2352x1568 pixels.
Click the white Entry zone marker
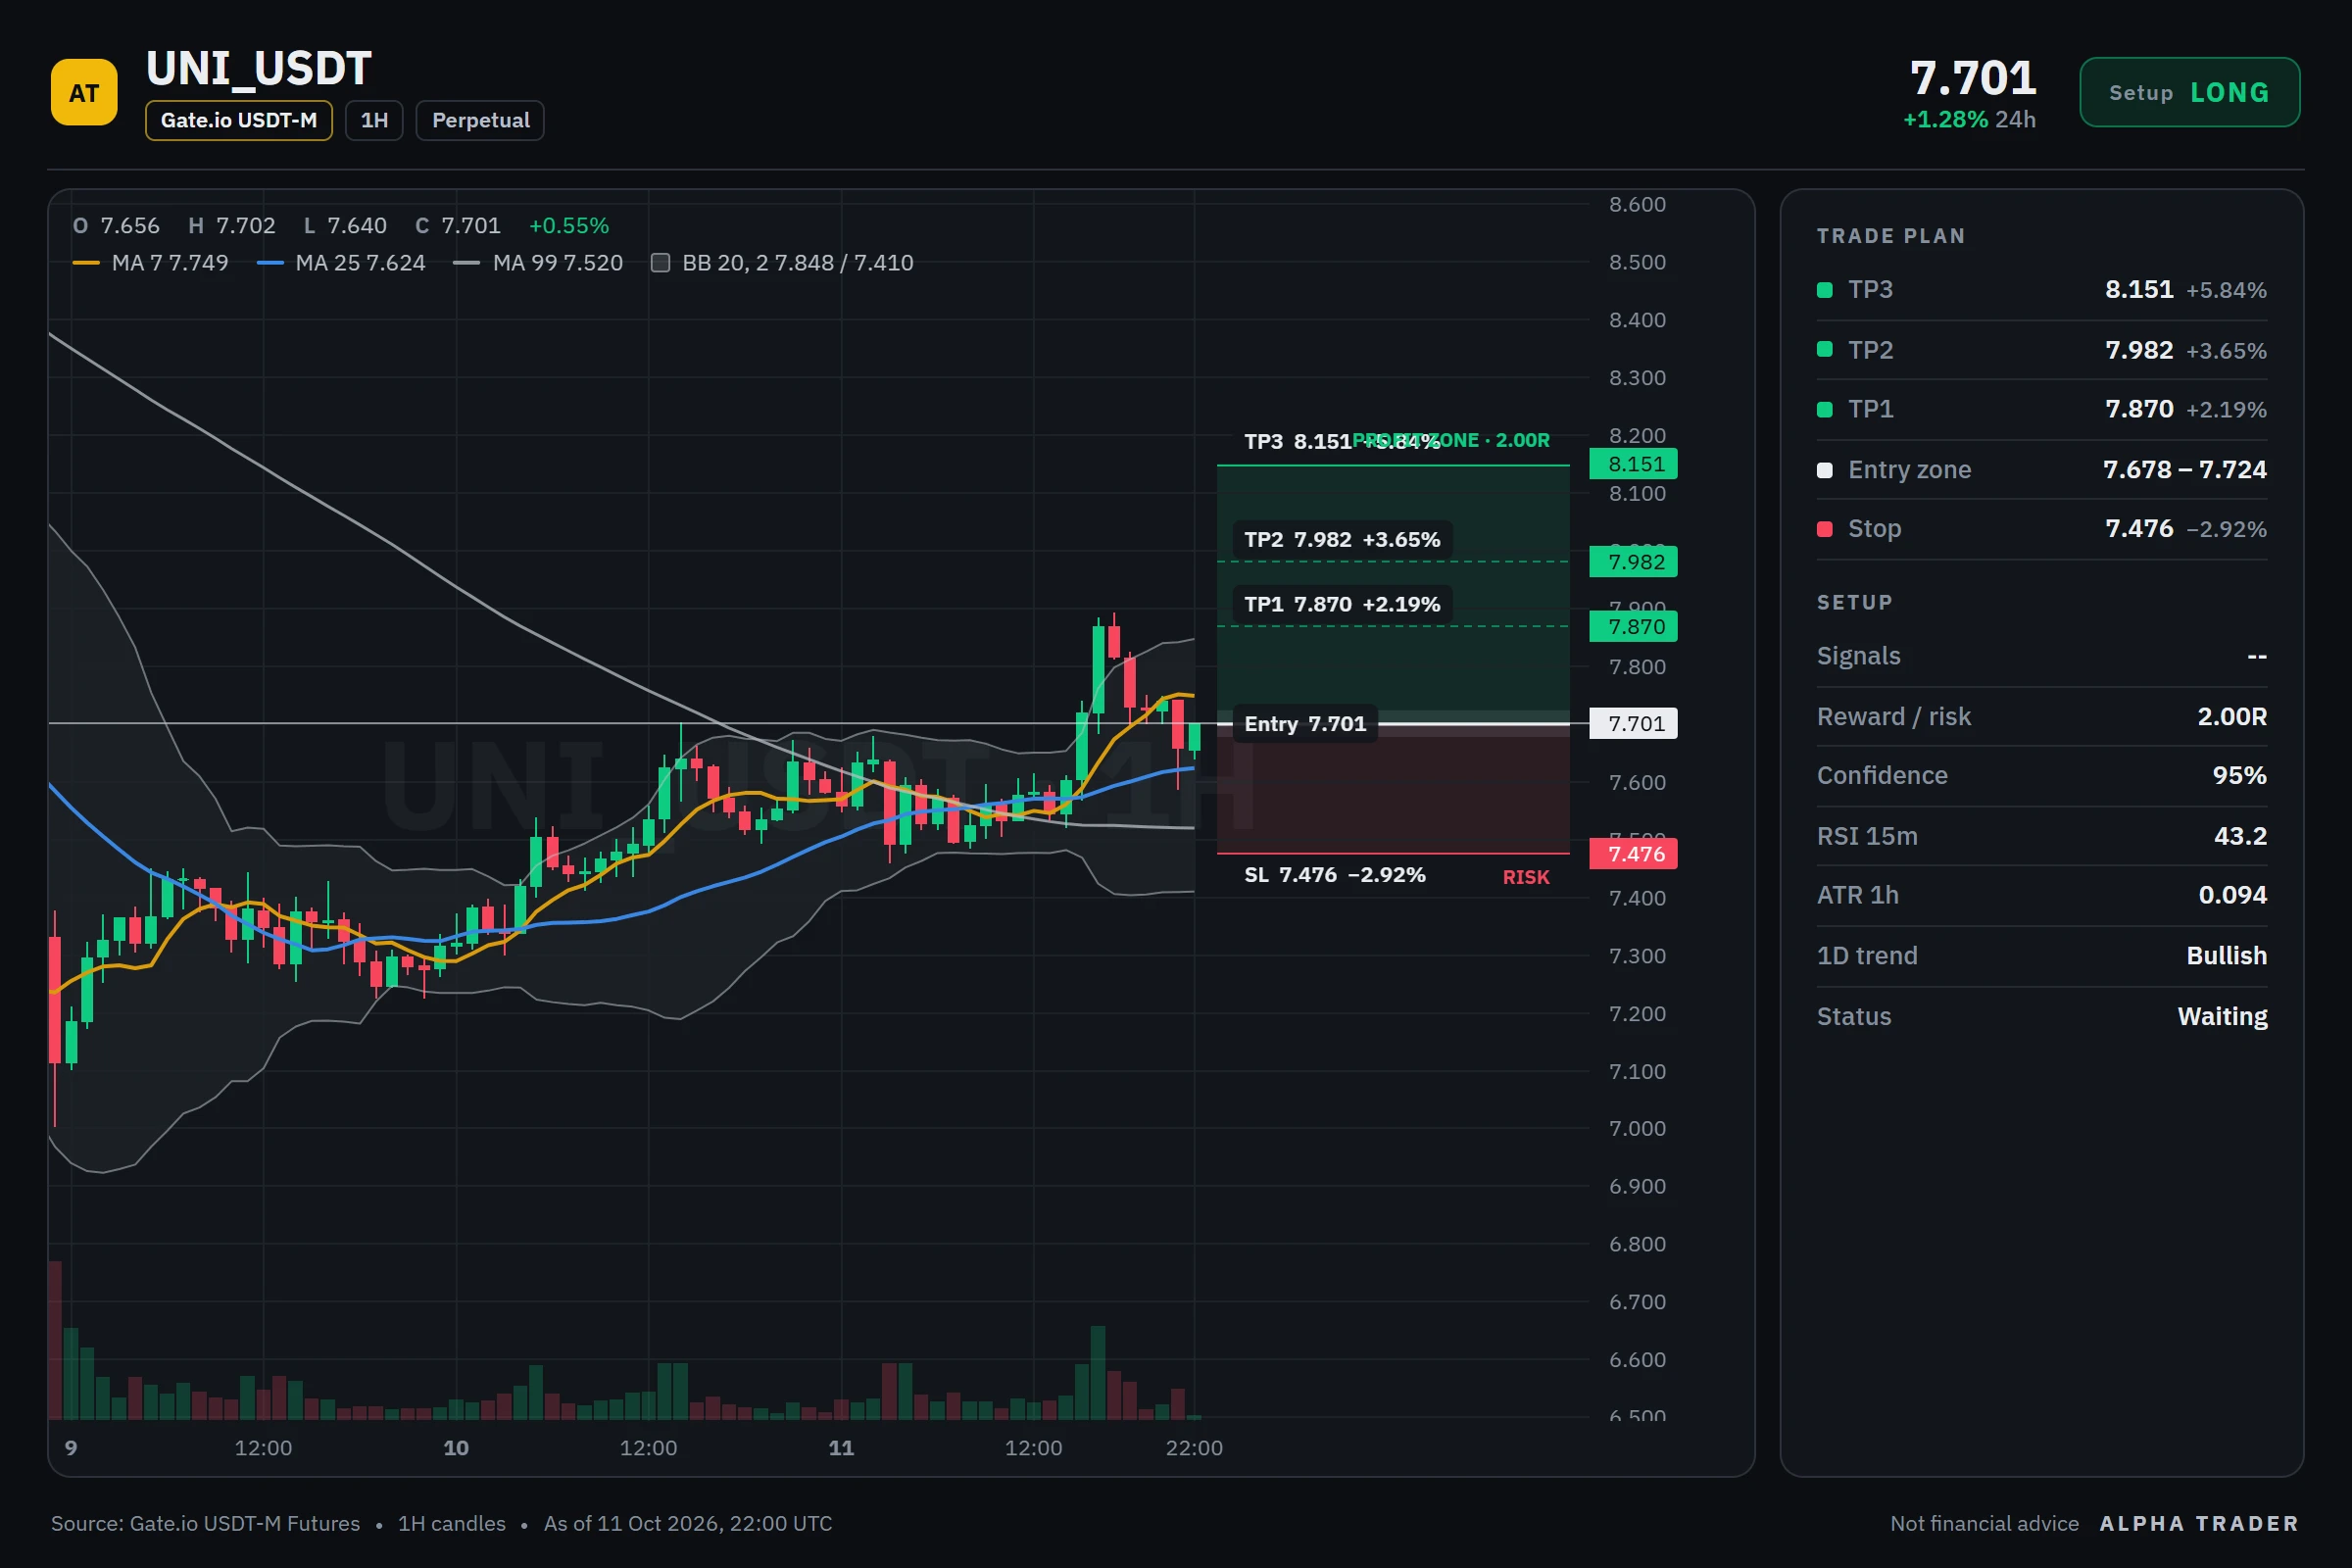(1824, 470)
